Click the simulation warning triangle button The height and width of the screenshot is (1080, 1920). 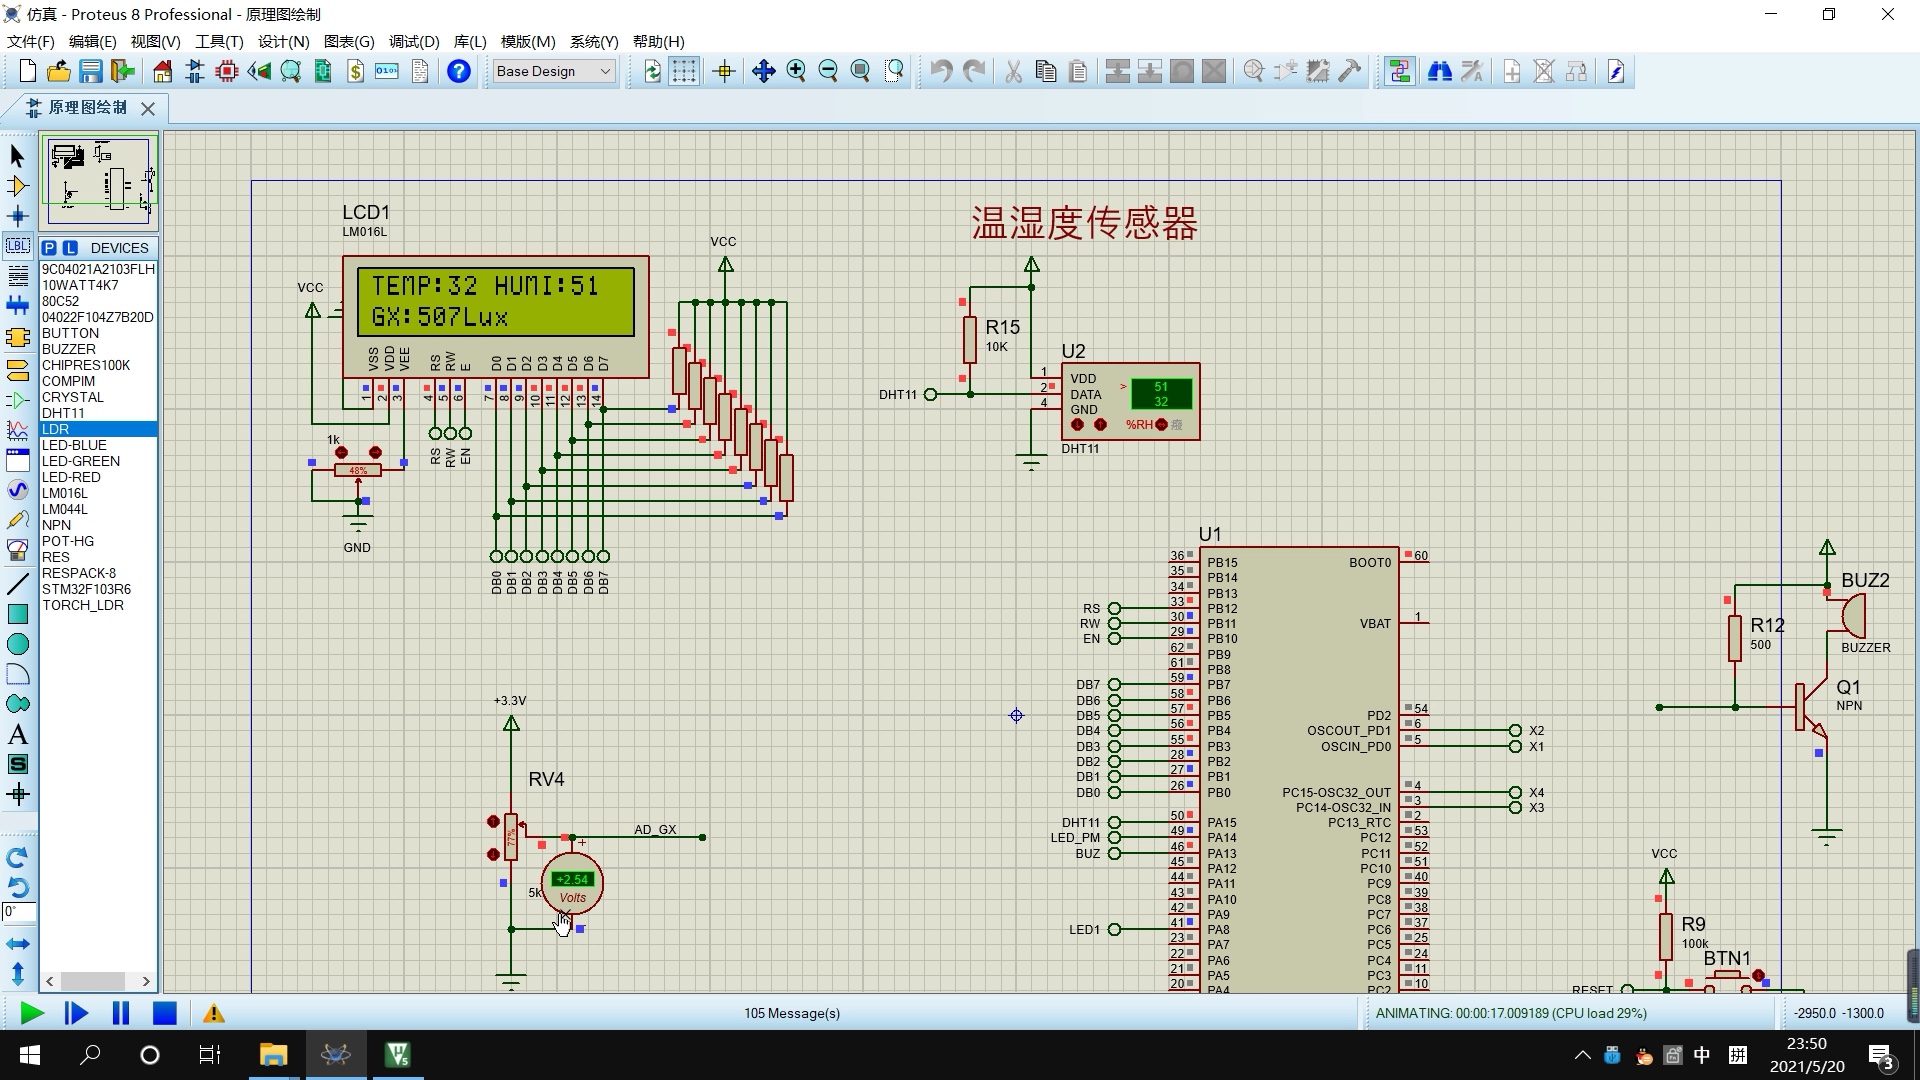[x=212, y=1013]
